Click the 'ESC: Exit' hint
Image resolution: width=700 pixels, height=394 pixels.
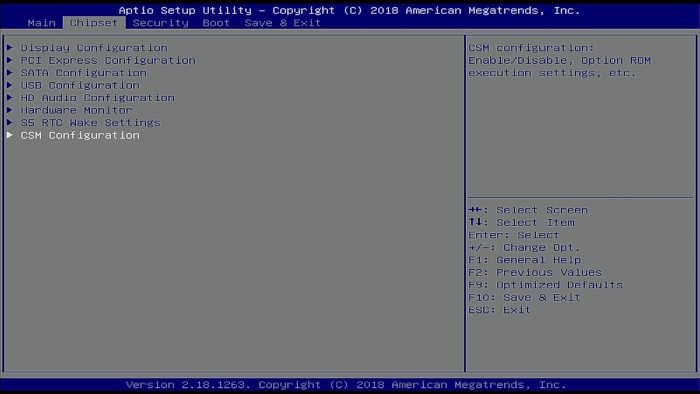point(500,310)
